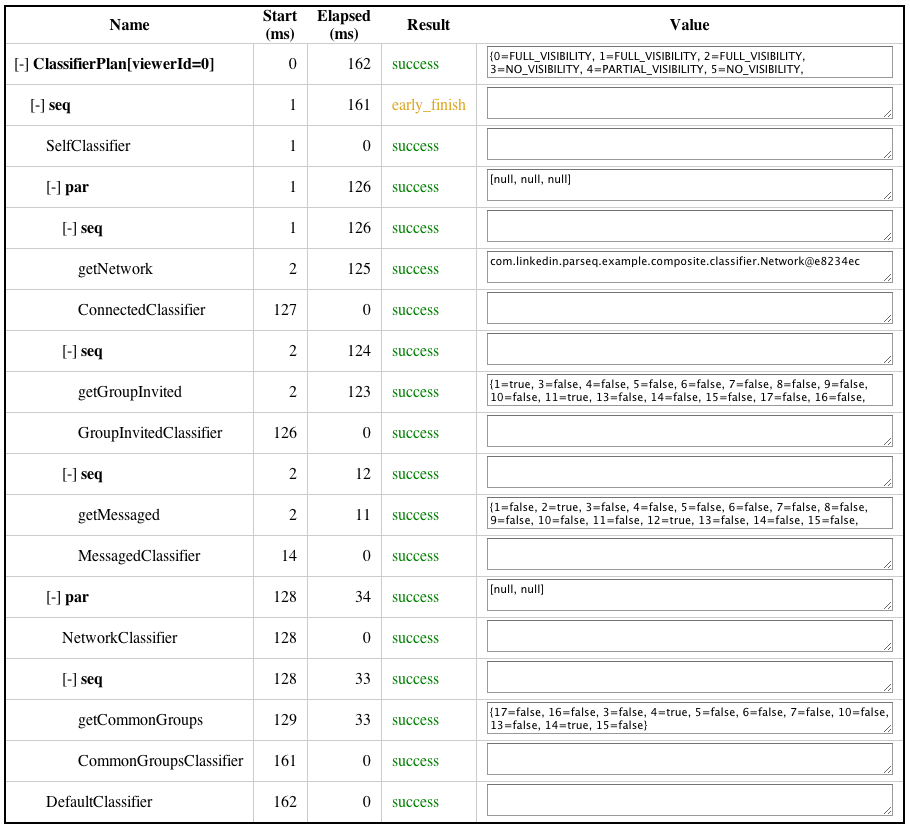Click inside the ClassifierPlan value text box
The width and height of the screenshot is (910, 831).
coord(689,62)
